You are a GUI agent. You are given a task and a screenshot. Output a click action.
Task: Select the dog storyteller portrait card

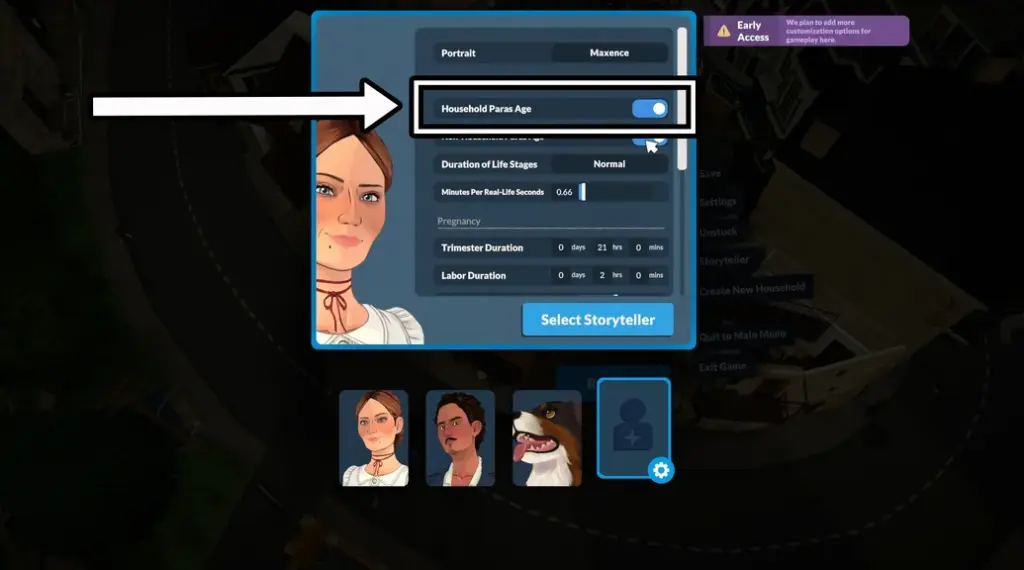coord(547,438)
